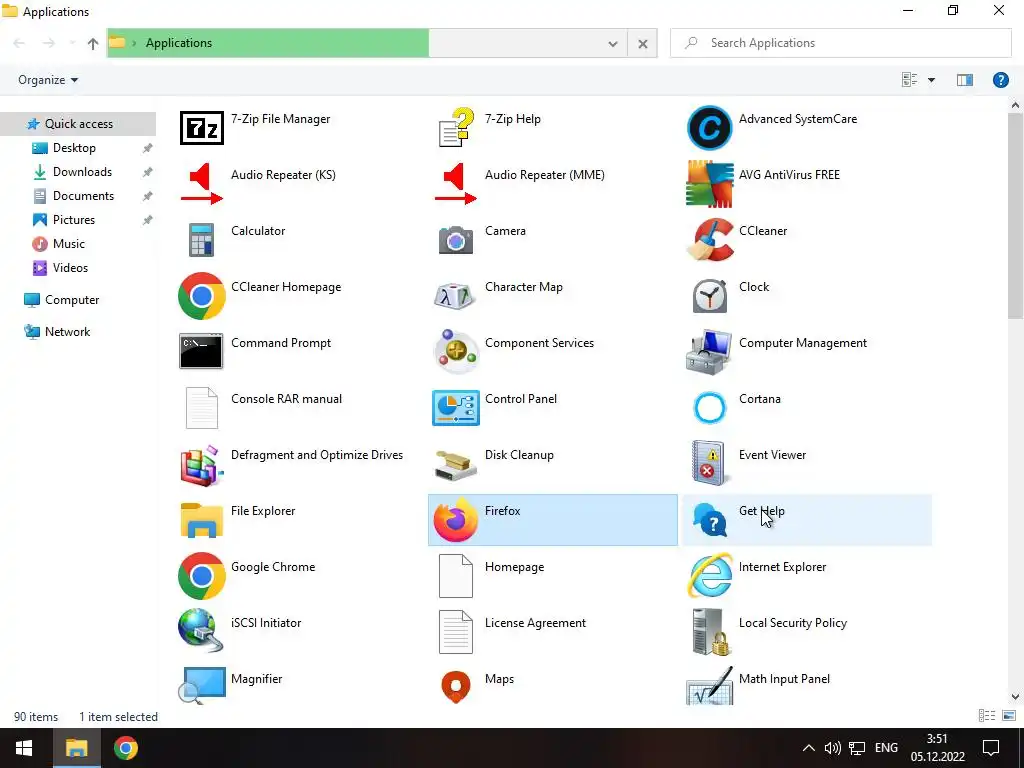Viewport: 1024px width, 768px height.
Task: Select the Clock app icon
Action: pos(710,296)
